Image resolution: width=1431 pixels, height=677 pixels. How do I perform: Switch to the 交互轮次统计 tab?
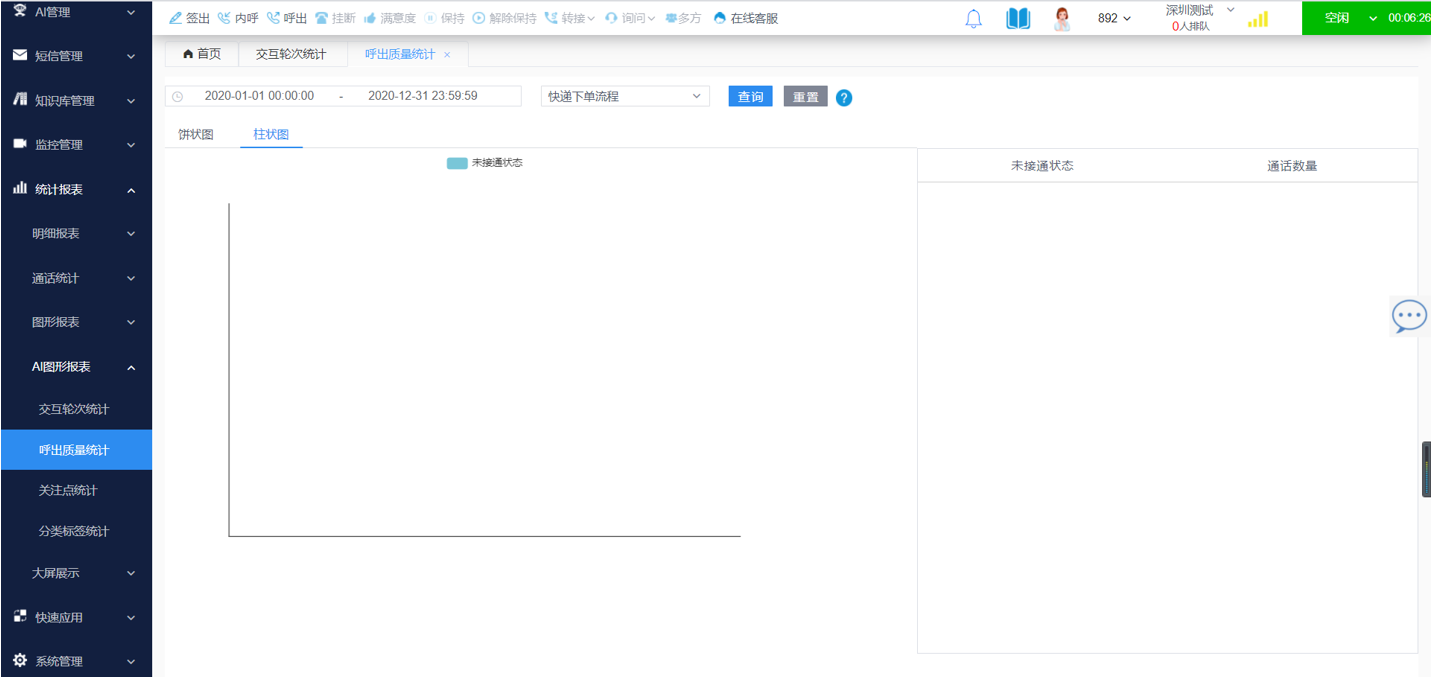click(291, 54)
